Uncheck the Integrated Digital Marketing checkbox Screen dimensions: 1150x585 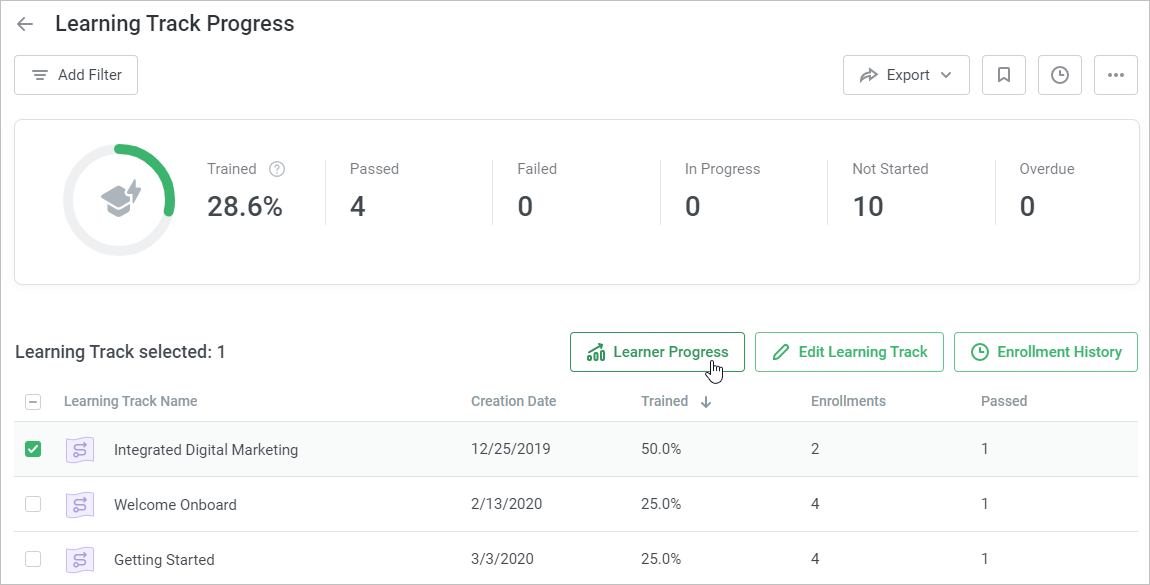click(33, 450)
